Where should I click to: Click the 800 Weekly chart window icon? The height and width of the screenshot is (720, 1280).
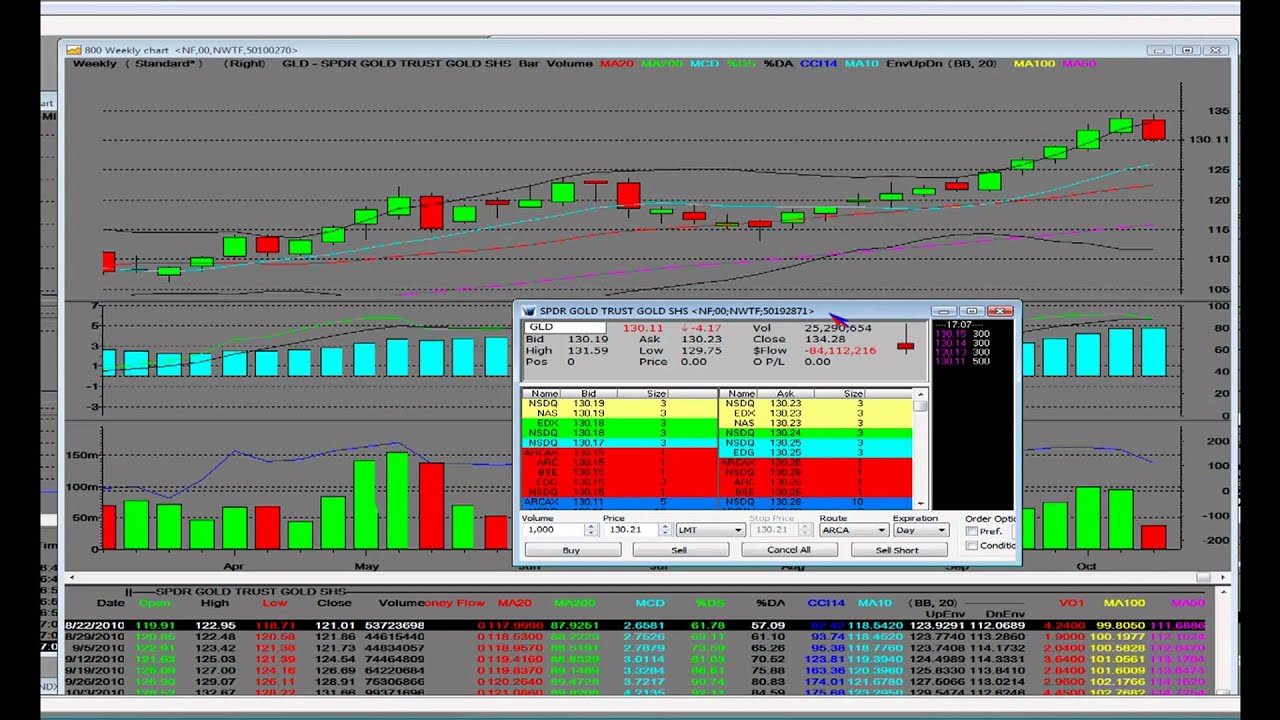pyautogui.click(x=73, y=50)
